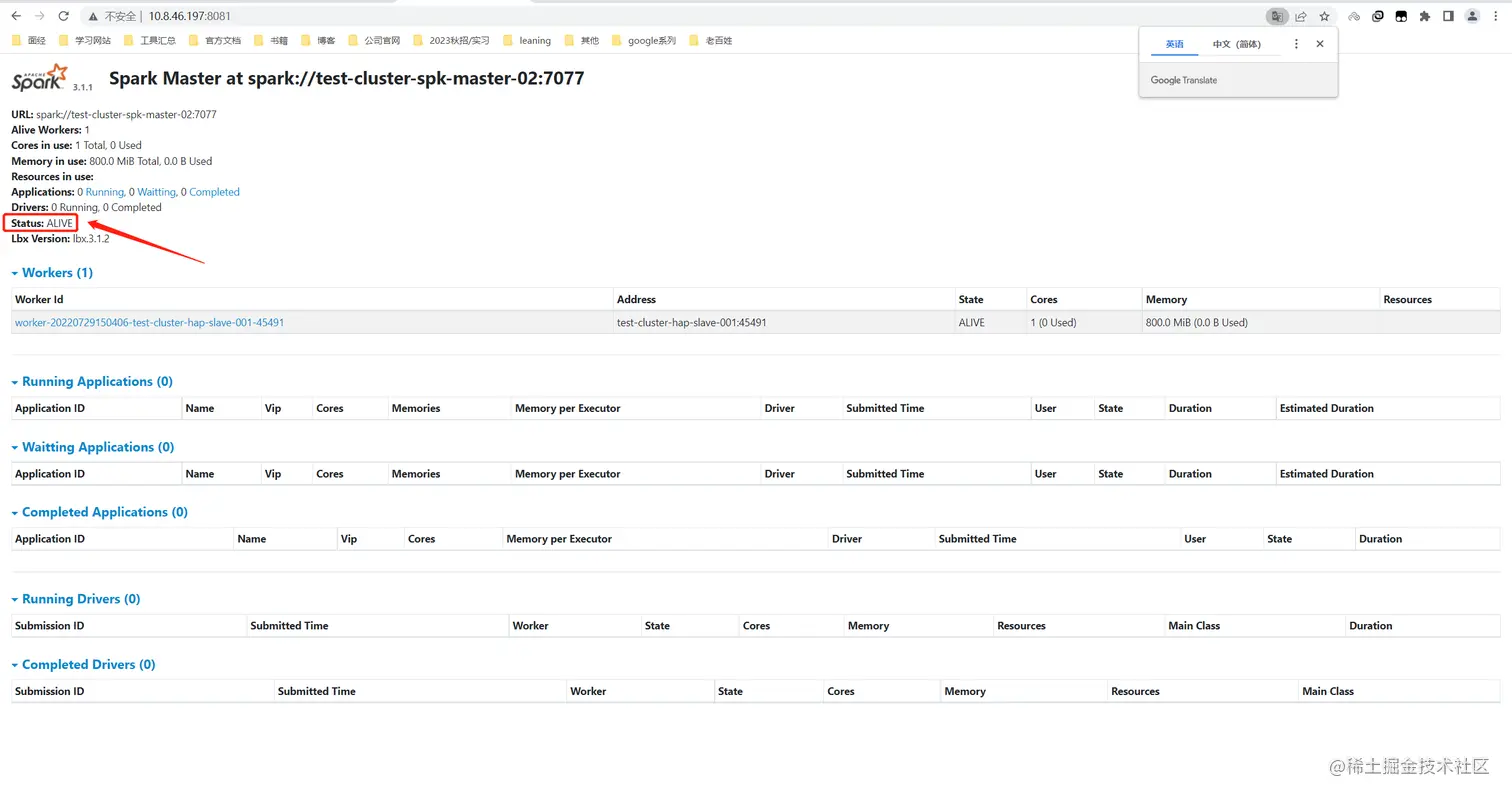Open the 老百姓 bookmark folder
The image size is (1512, 799).
710,41
